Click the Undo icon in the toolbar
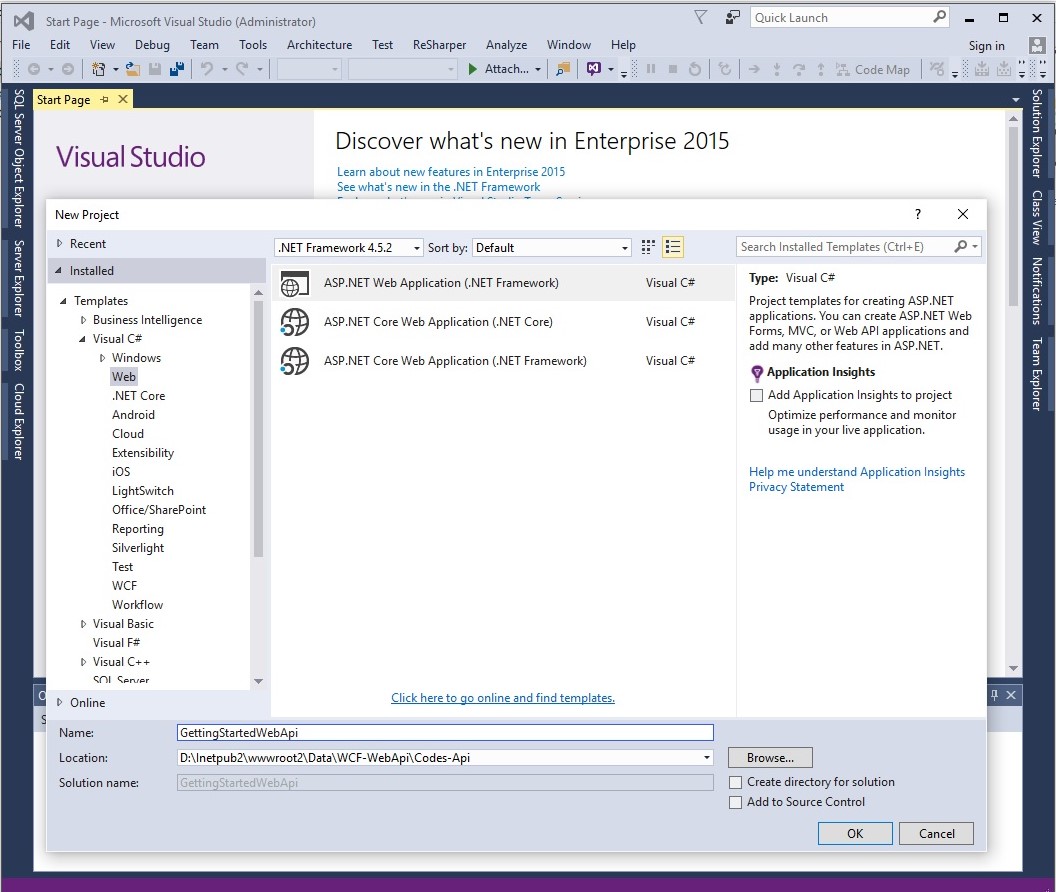Screen dimensions: 1056x892 point(205,68)
